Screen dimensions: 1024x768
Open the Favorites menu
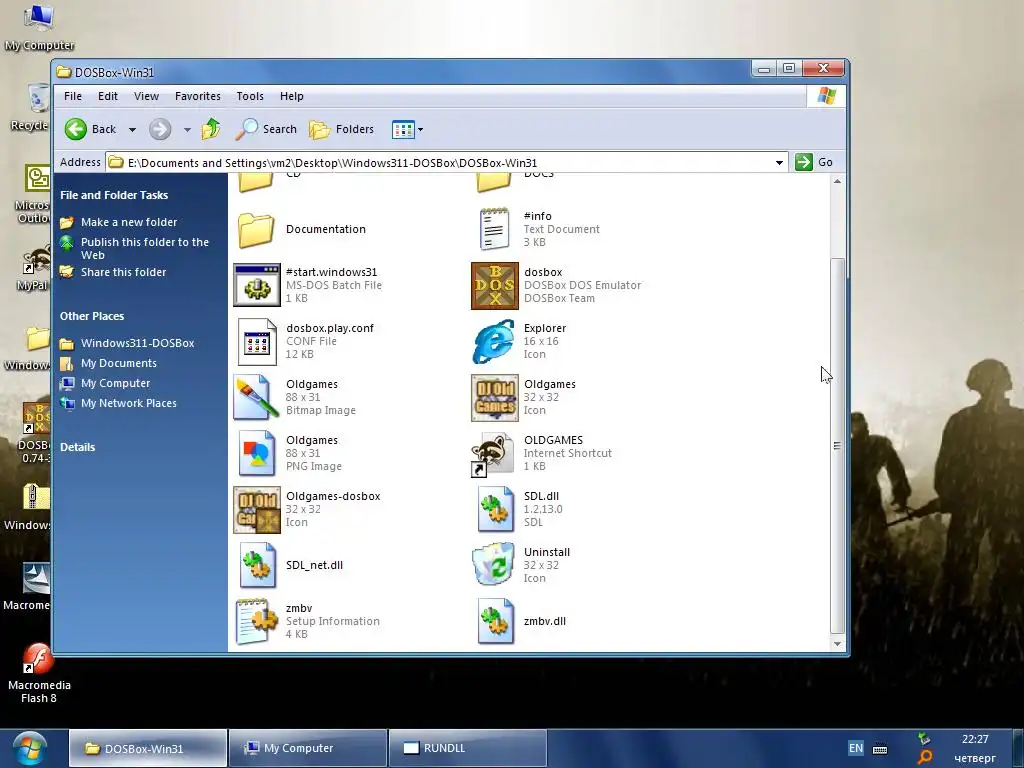197,96
